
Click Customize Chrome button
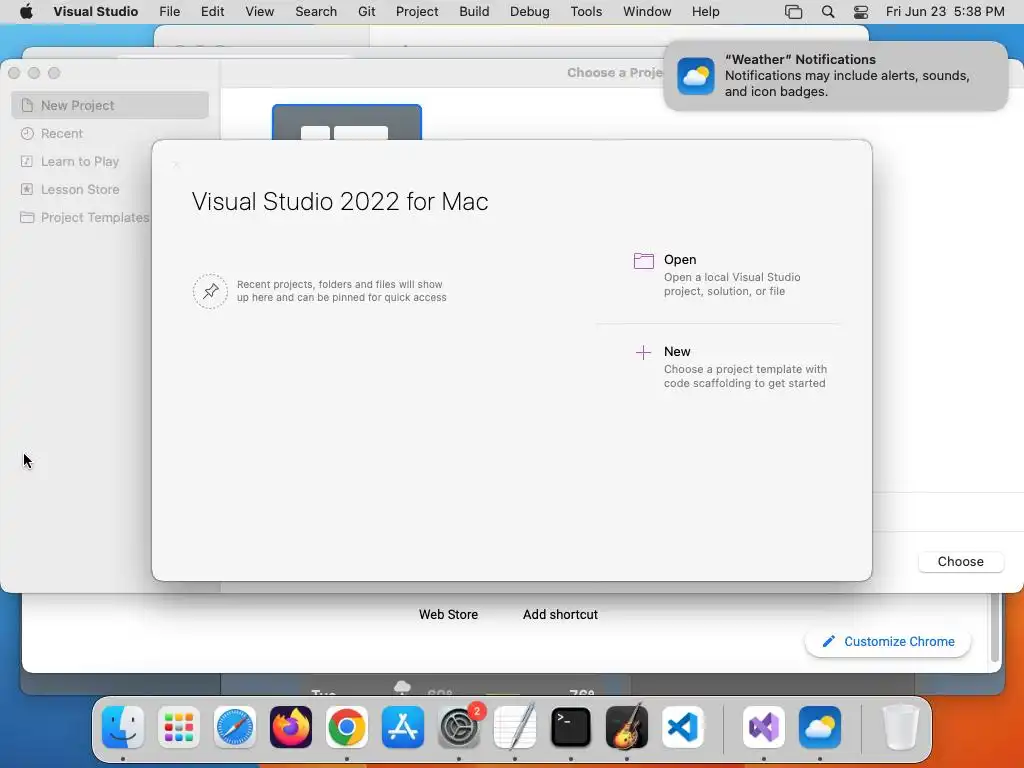coord(888,641)
